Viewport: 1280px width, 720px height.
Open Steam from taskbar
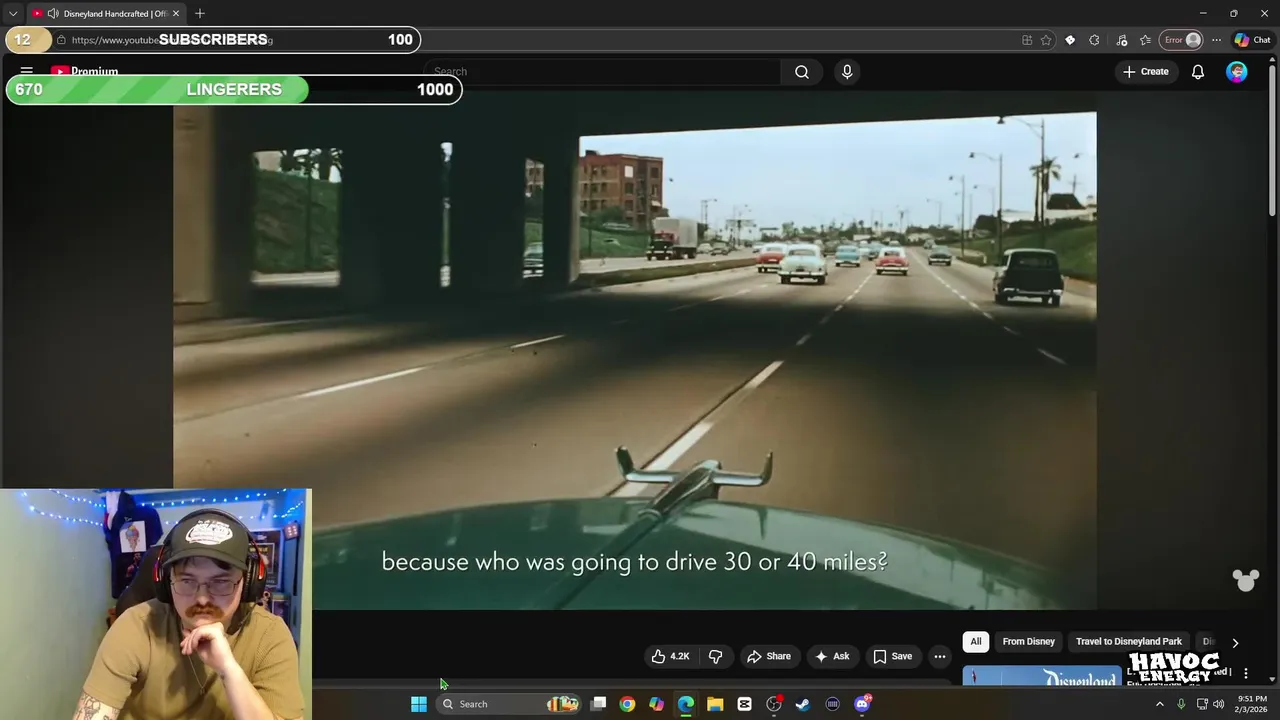[x=802, y=704]
